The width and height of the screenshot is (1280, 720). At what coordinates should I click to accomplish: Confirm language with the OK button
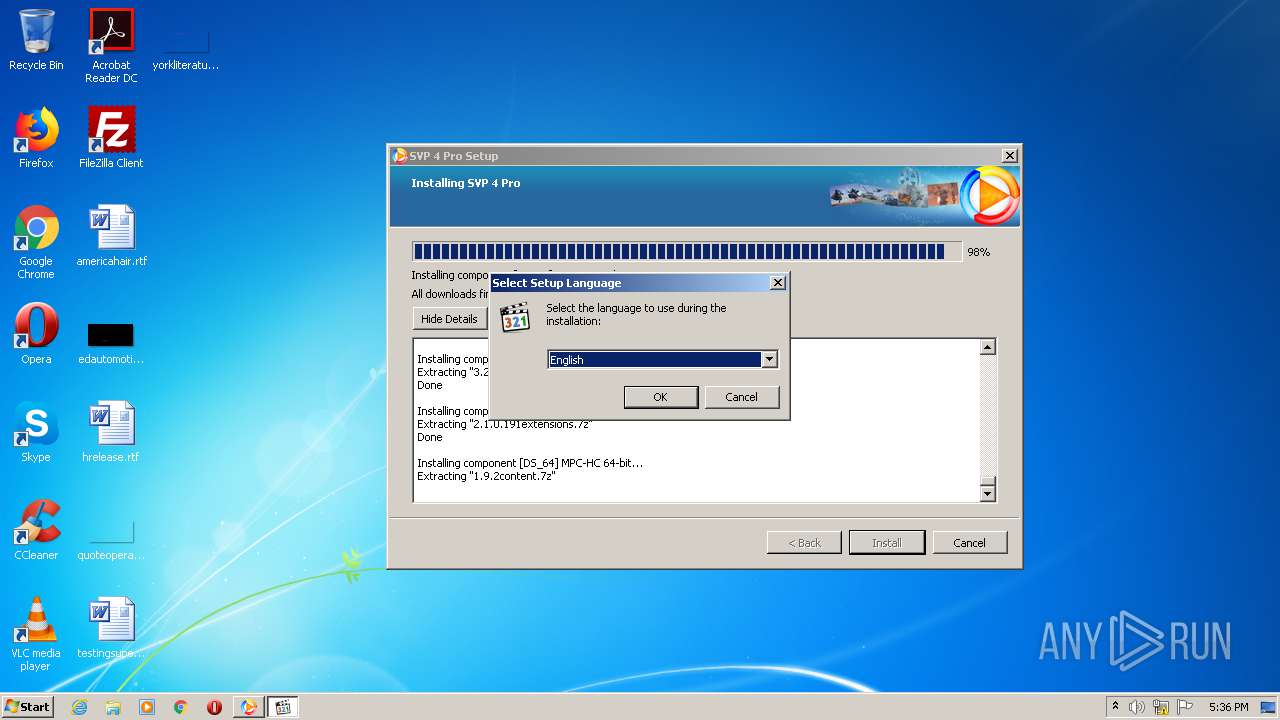point(661,397)
